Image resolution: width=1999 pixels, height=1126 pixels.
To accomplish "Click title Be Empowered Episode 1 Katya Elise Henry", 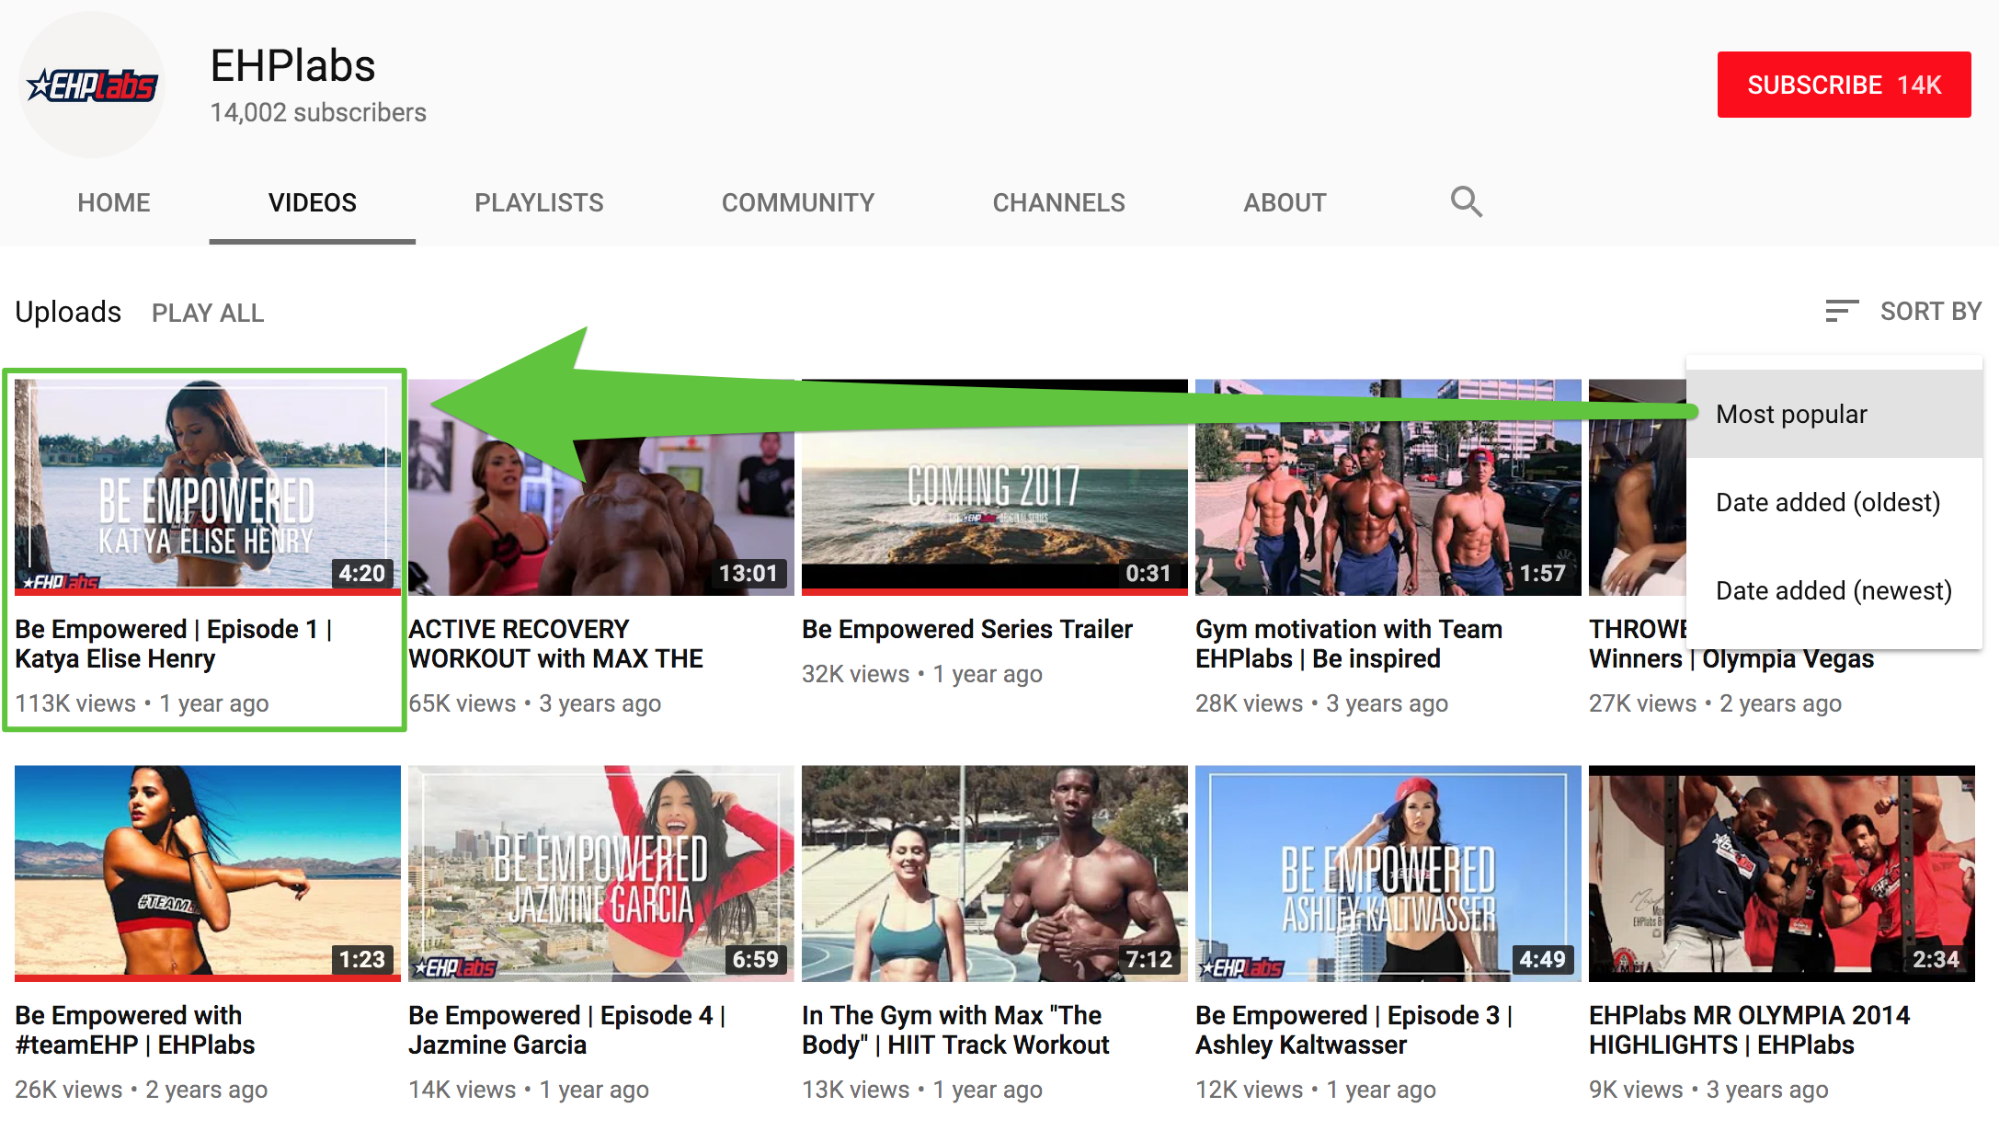I will pos(174,644).
